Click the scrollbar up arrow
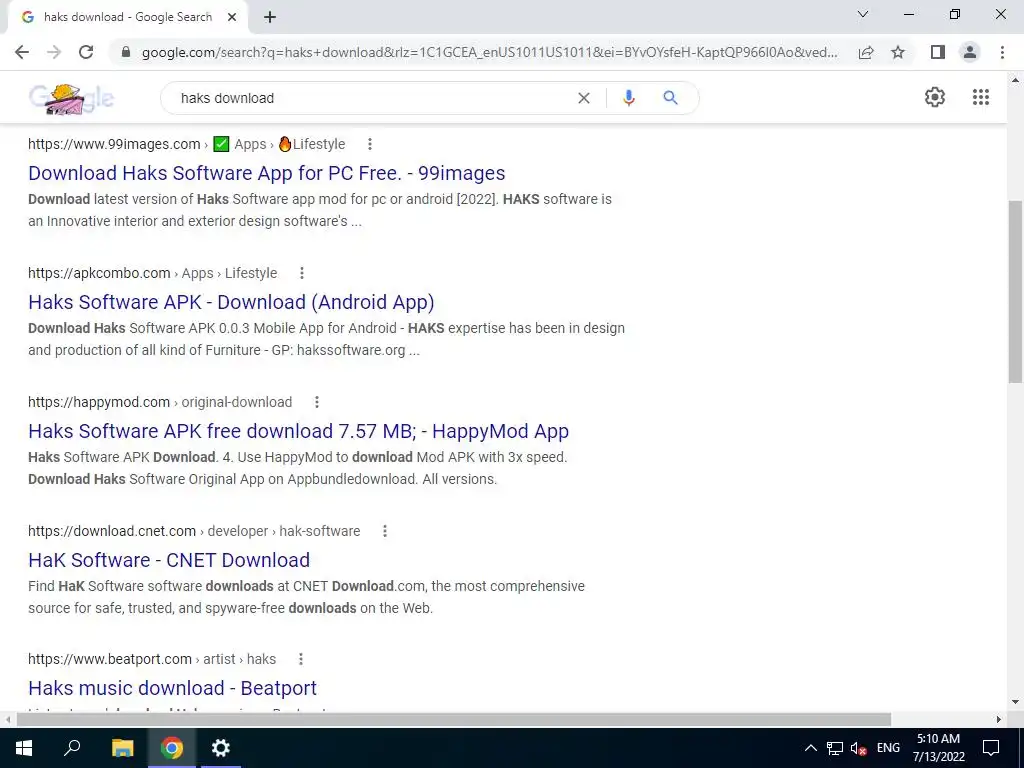Screen dimensions: 1024x768 (x=1016, y=81)
